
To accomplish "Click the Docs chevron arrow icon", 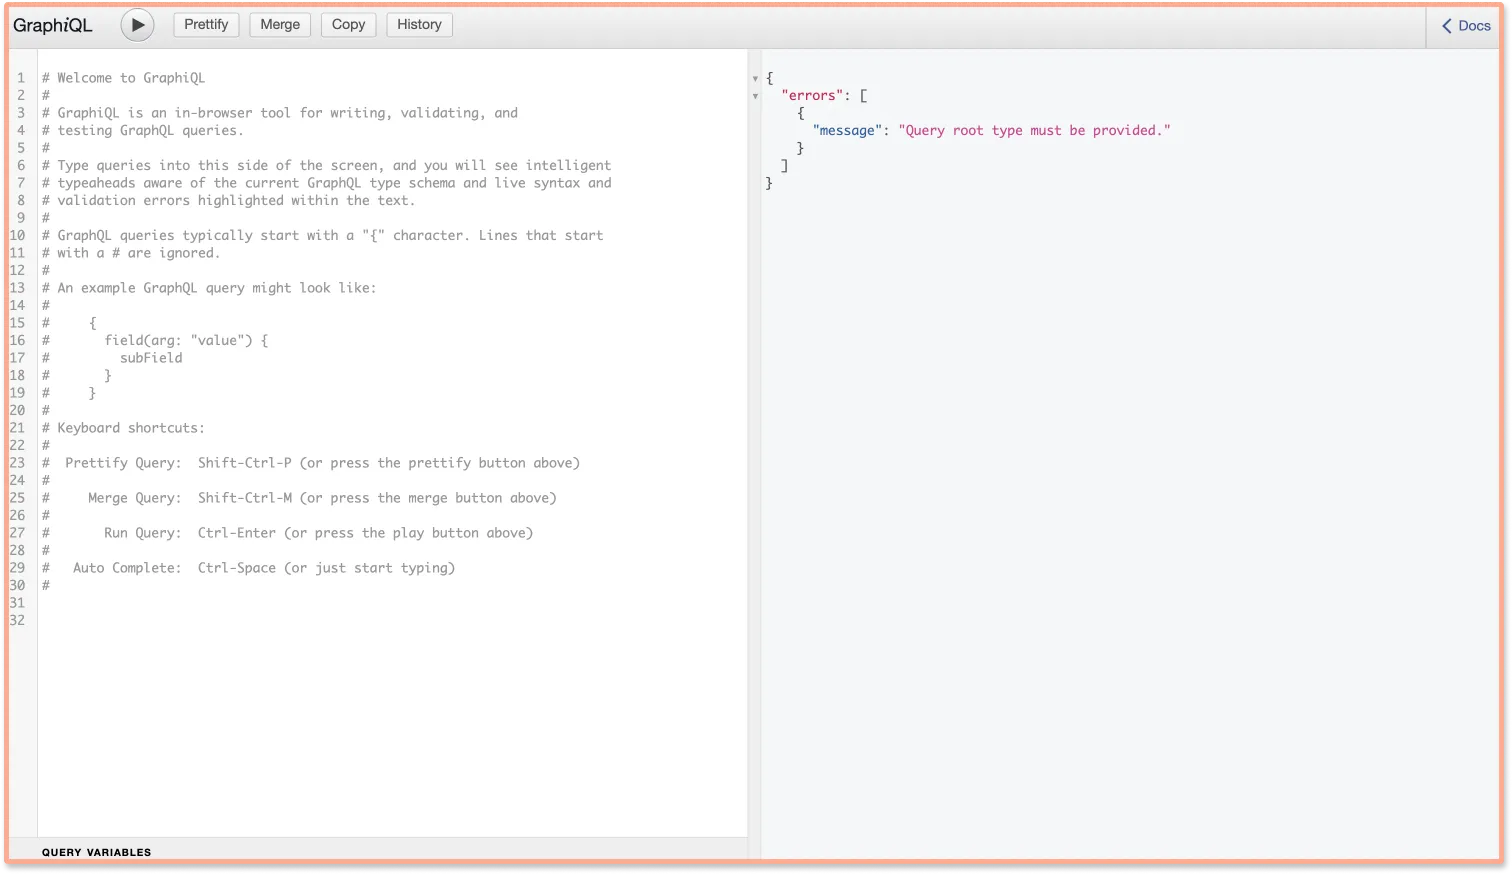I will [x=1446, y=26].
